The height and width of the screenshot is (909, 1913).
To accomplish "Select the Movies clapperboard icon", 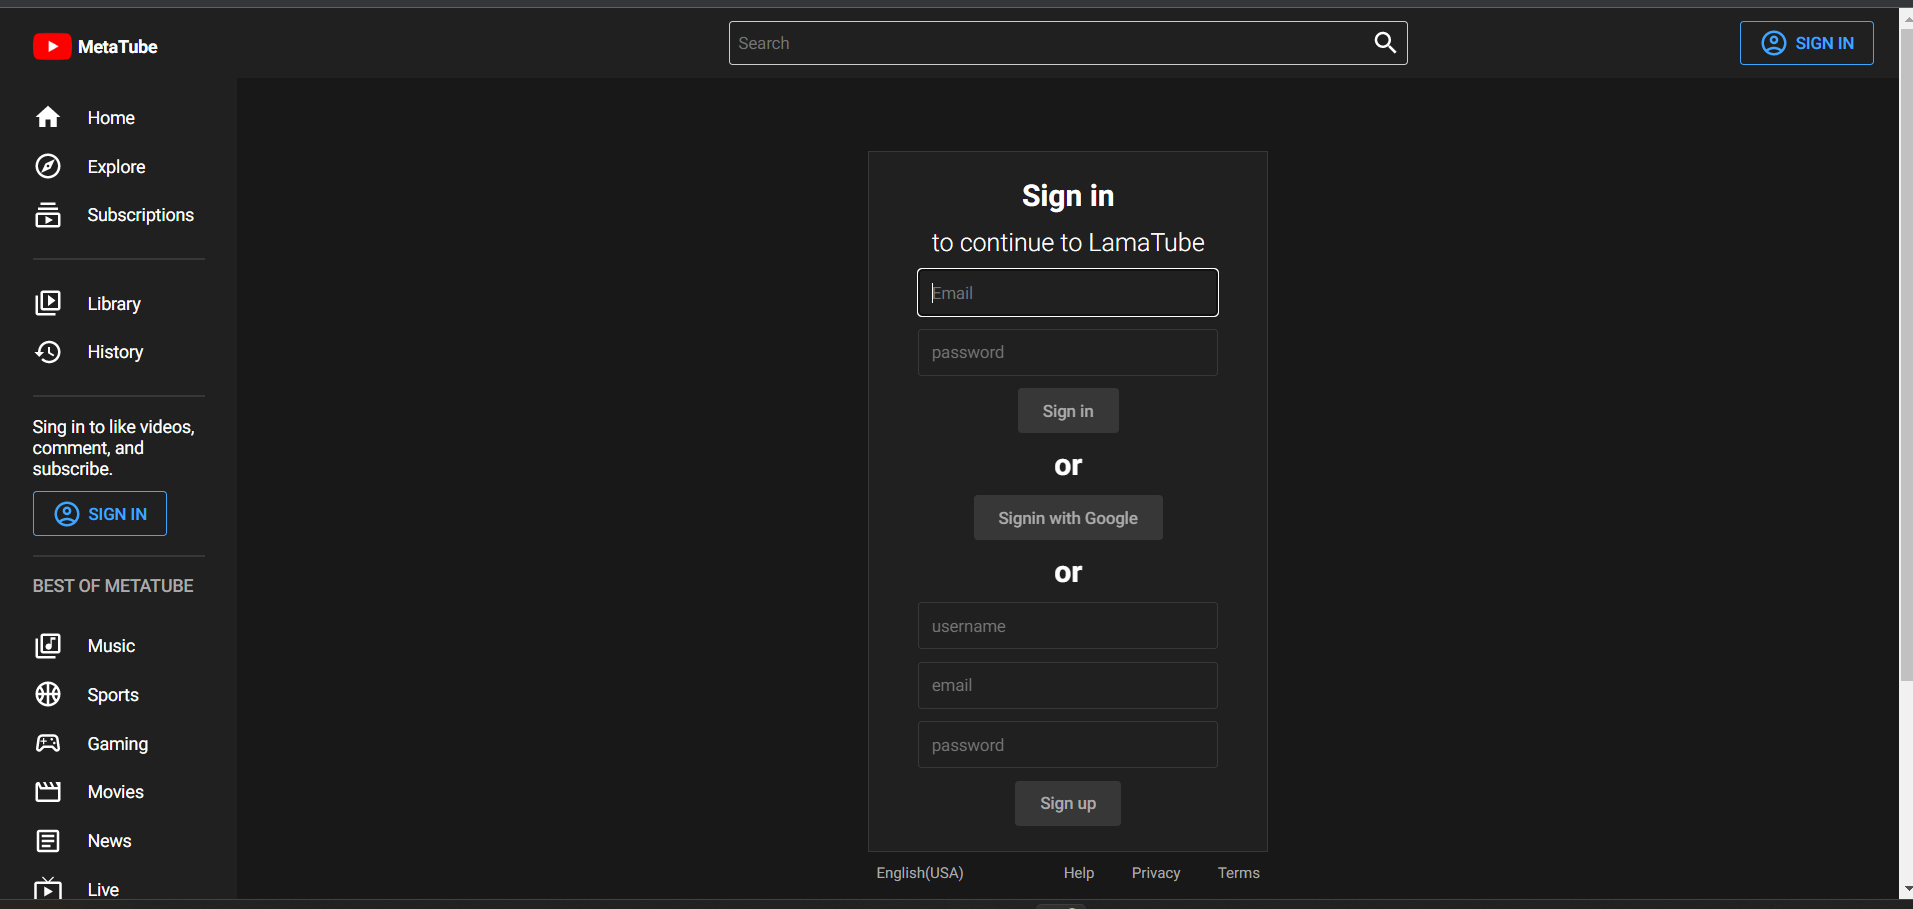I will tap(49, 791).
